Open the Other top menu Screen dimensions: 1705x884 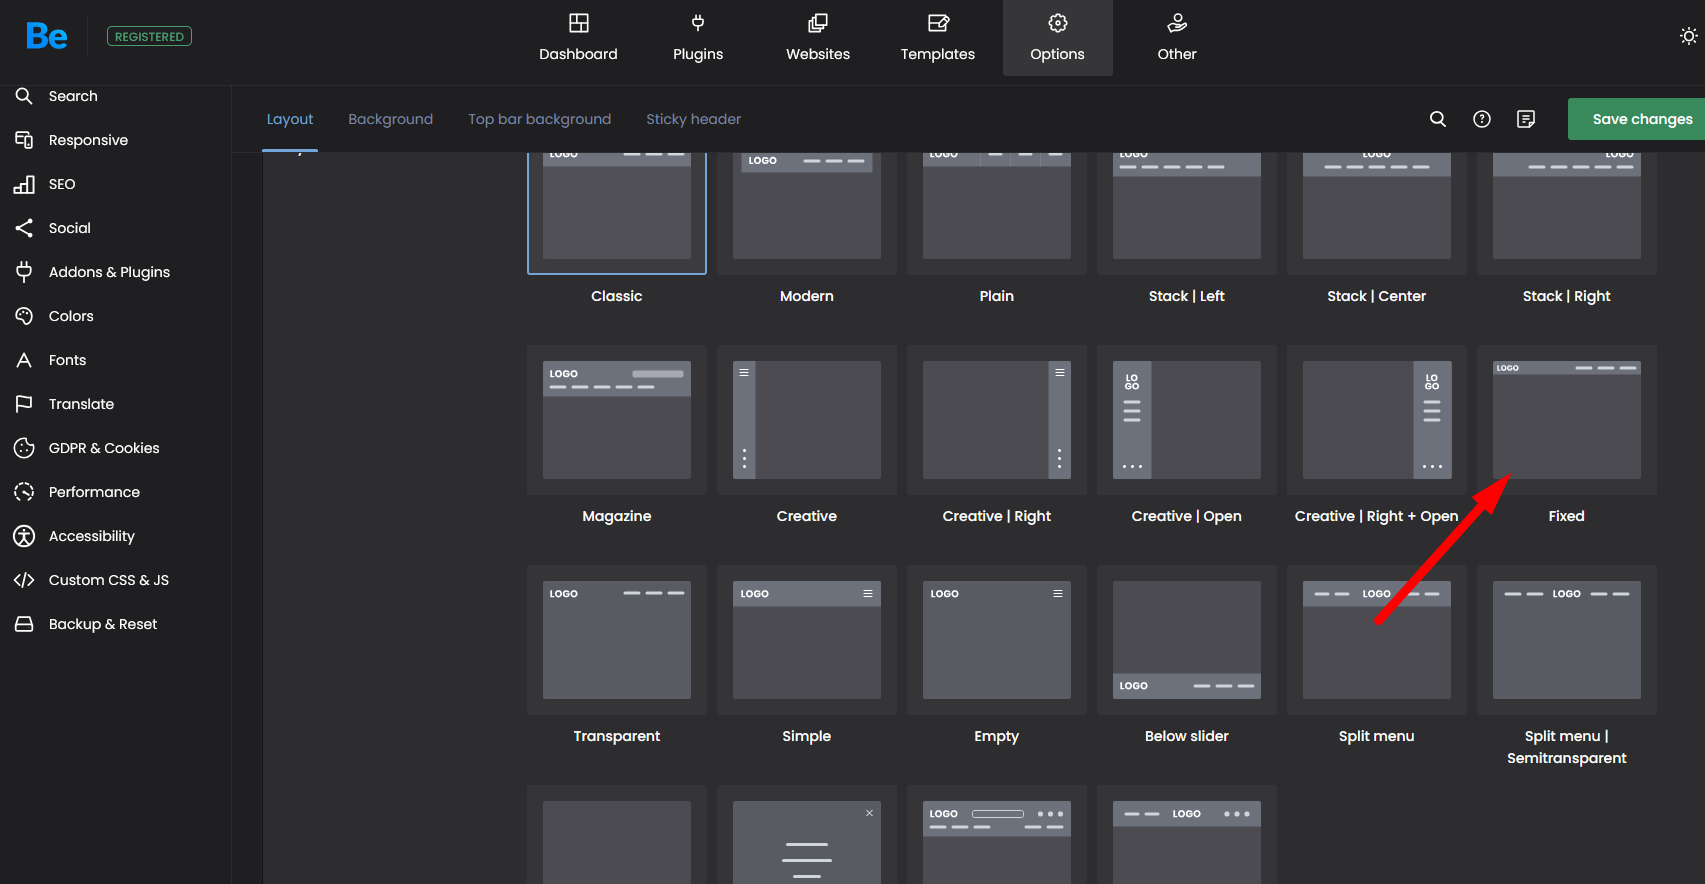pyautogui.click(x=1177, y=38)
